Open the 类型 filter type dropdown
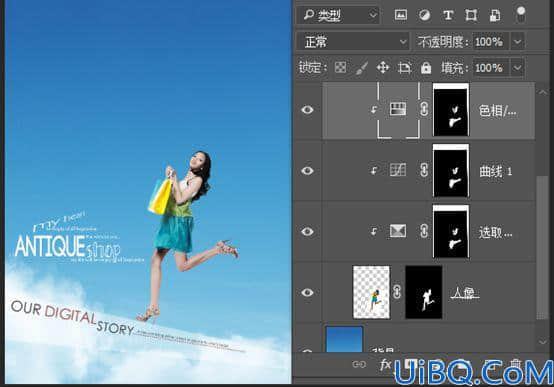 [x=338, y=15]
